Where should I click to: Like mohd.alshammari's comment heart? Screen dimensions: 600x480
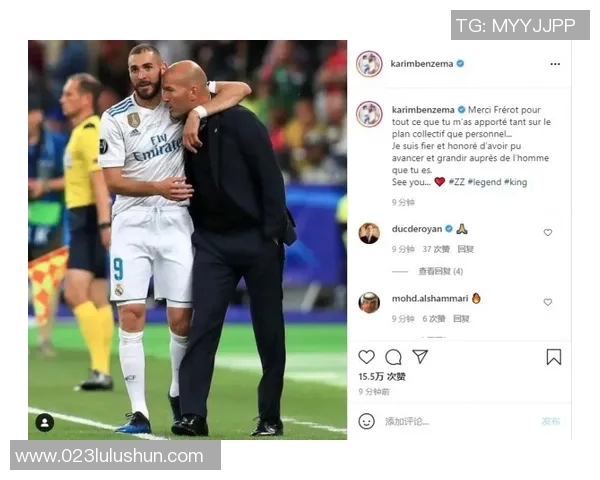point(548,302)
